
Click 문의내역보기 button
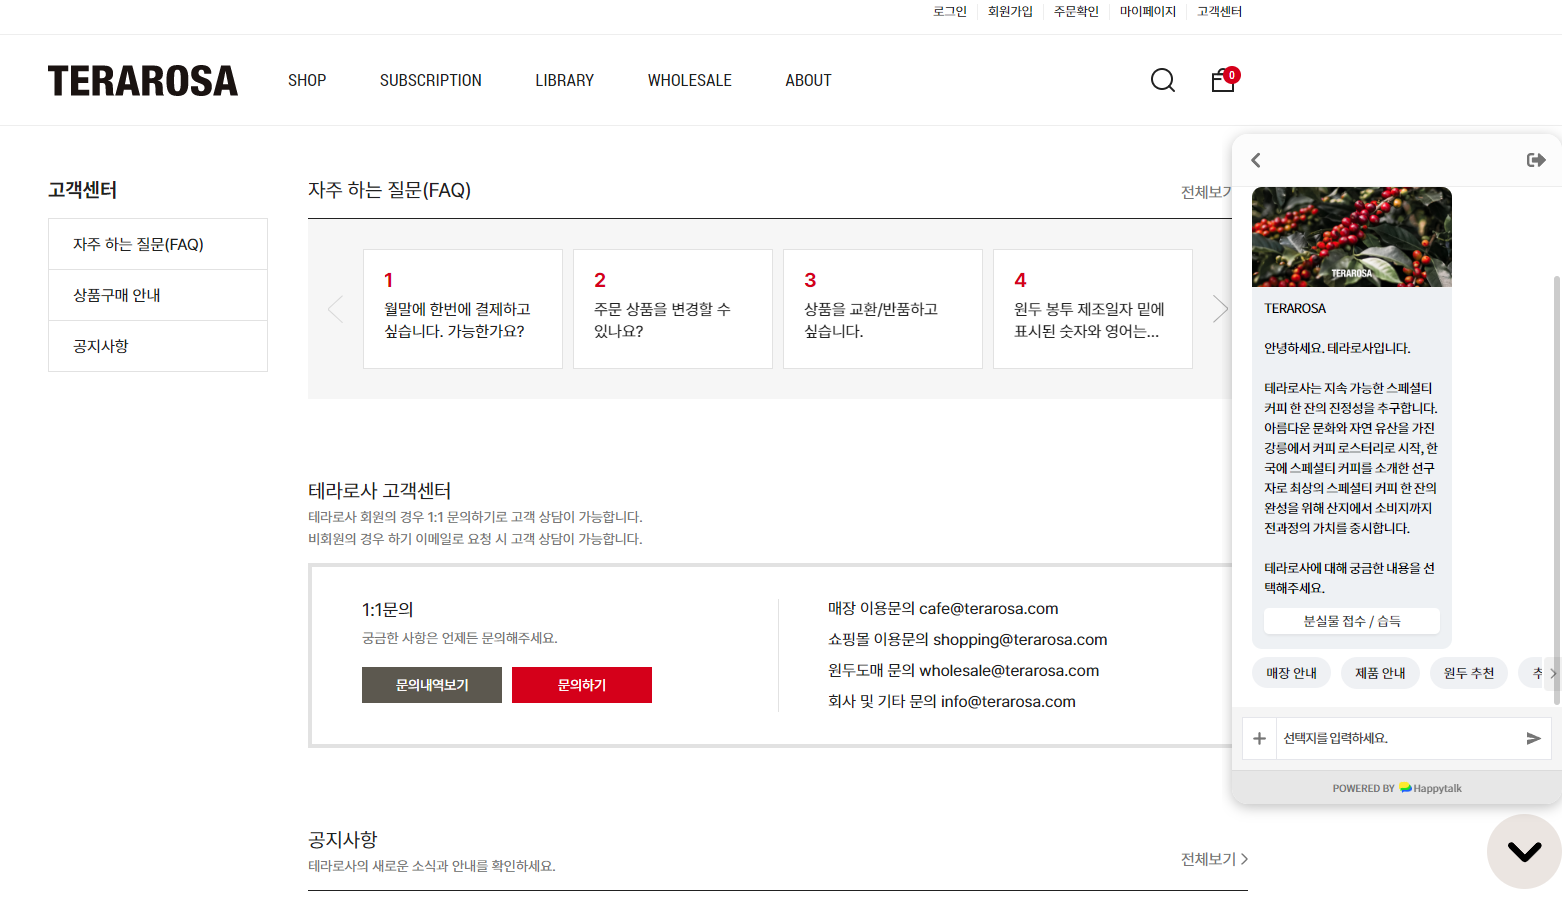click(432, 685)
